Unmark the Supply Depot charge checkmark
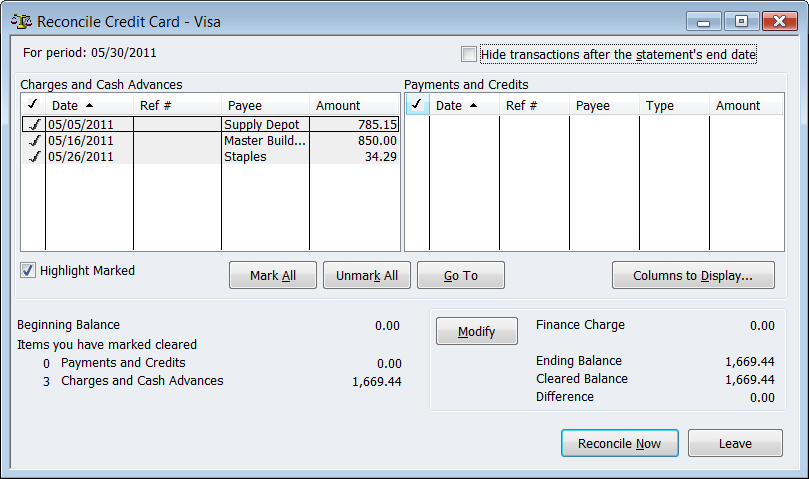 [x=33, y=125]
